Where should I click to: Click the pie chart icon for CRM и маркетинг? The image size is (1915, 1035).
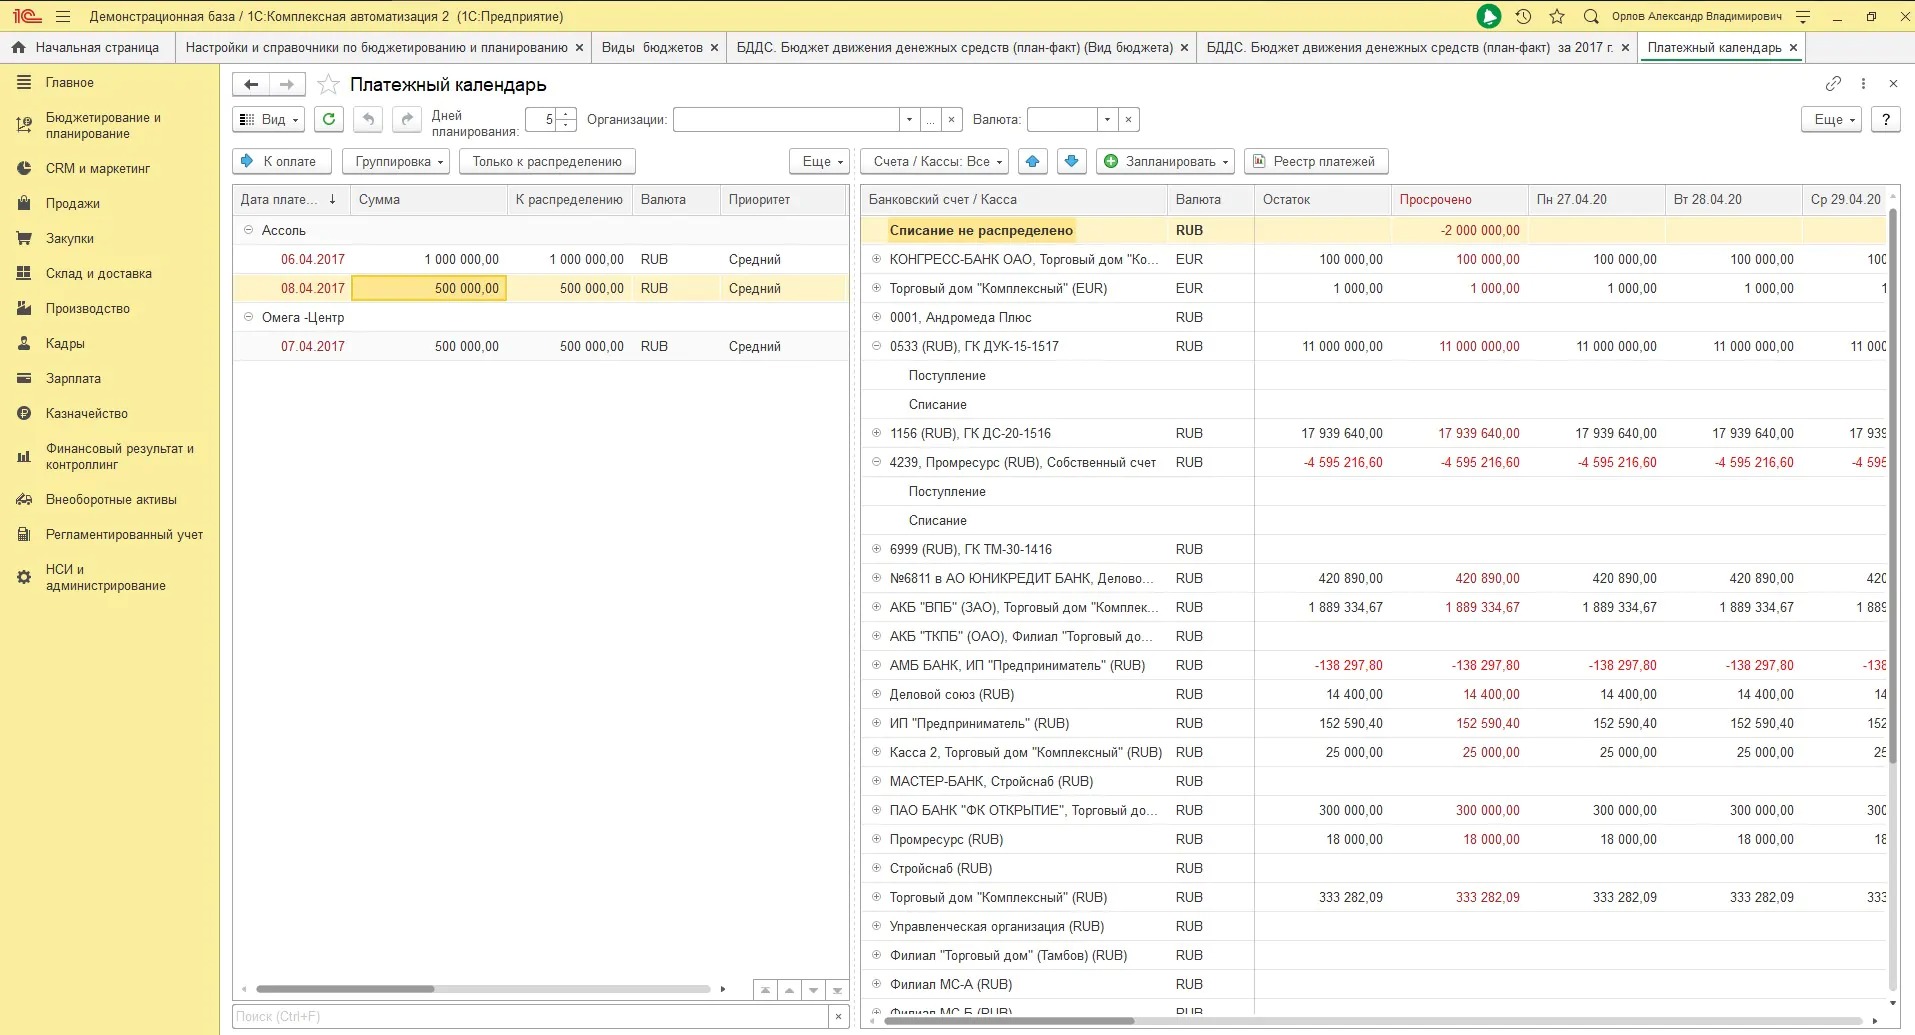tap(24, 169)
